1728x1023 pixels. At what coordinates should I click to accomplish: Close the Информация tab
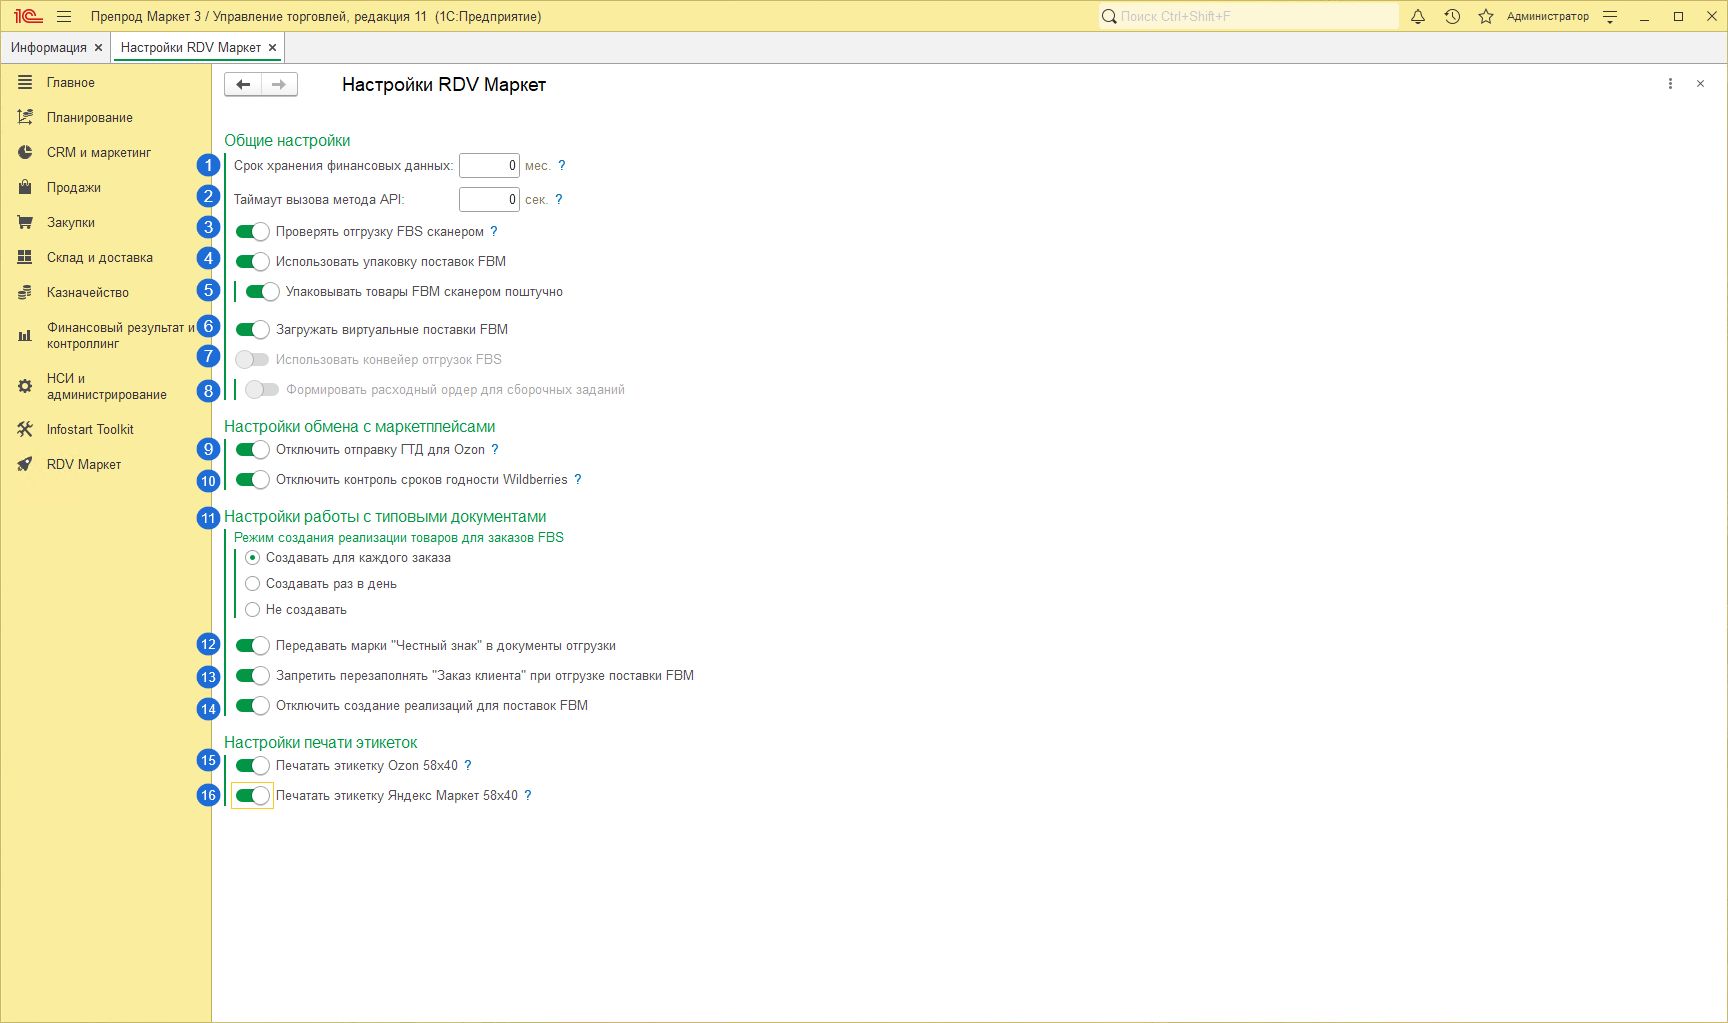98,48
